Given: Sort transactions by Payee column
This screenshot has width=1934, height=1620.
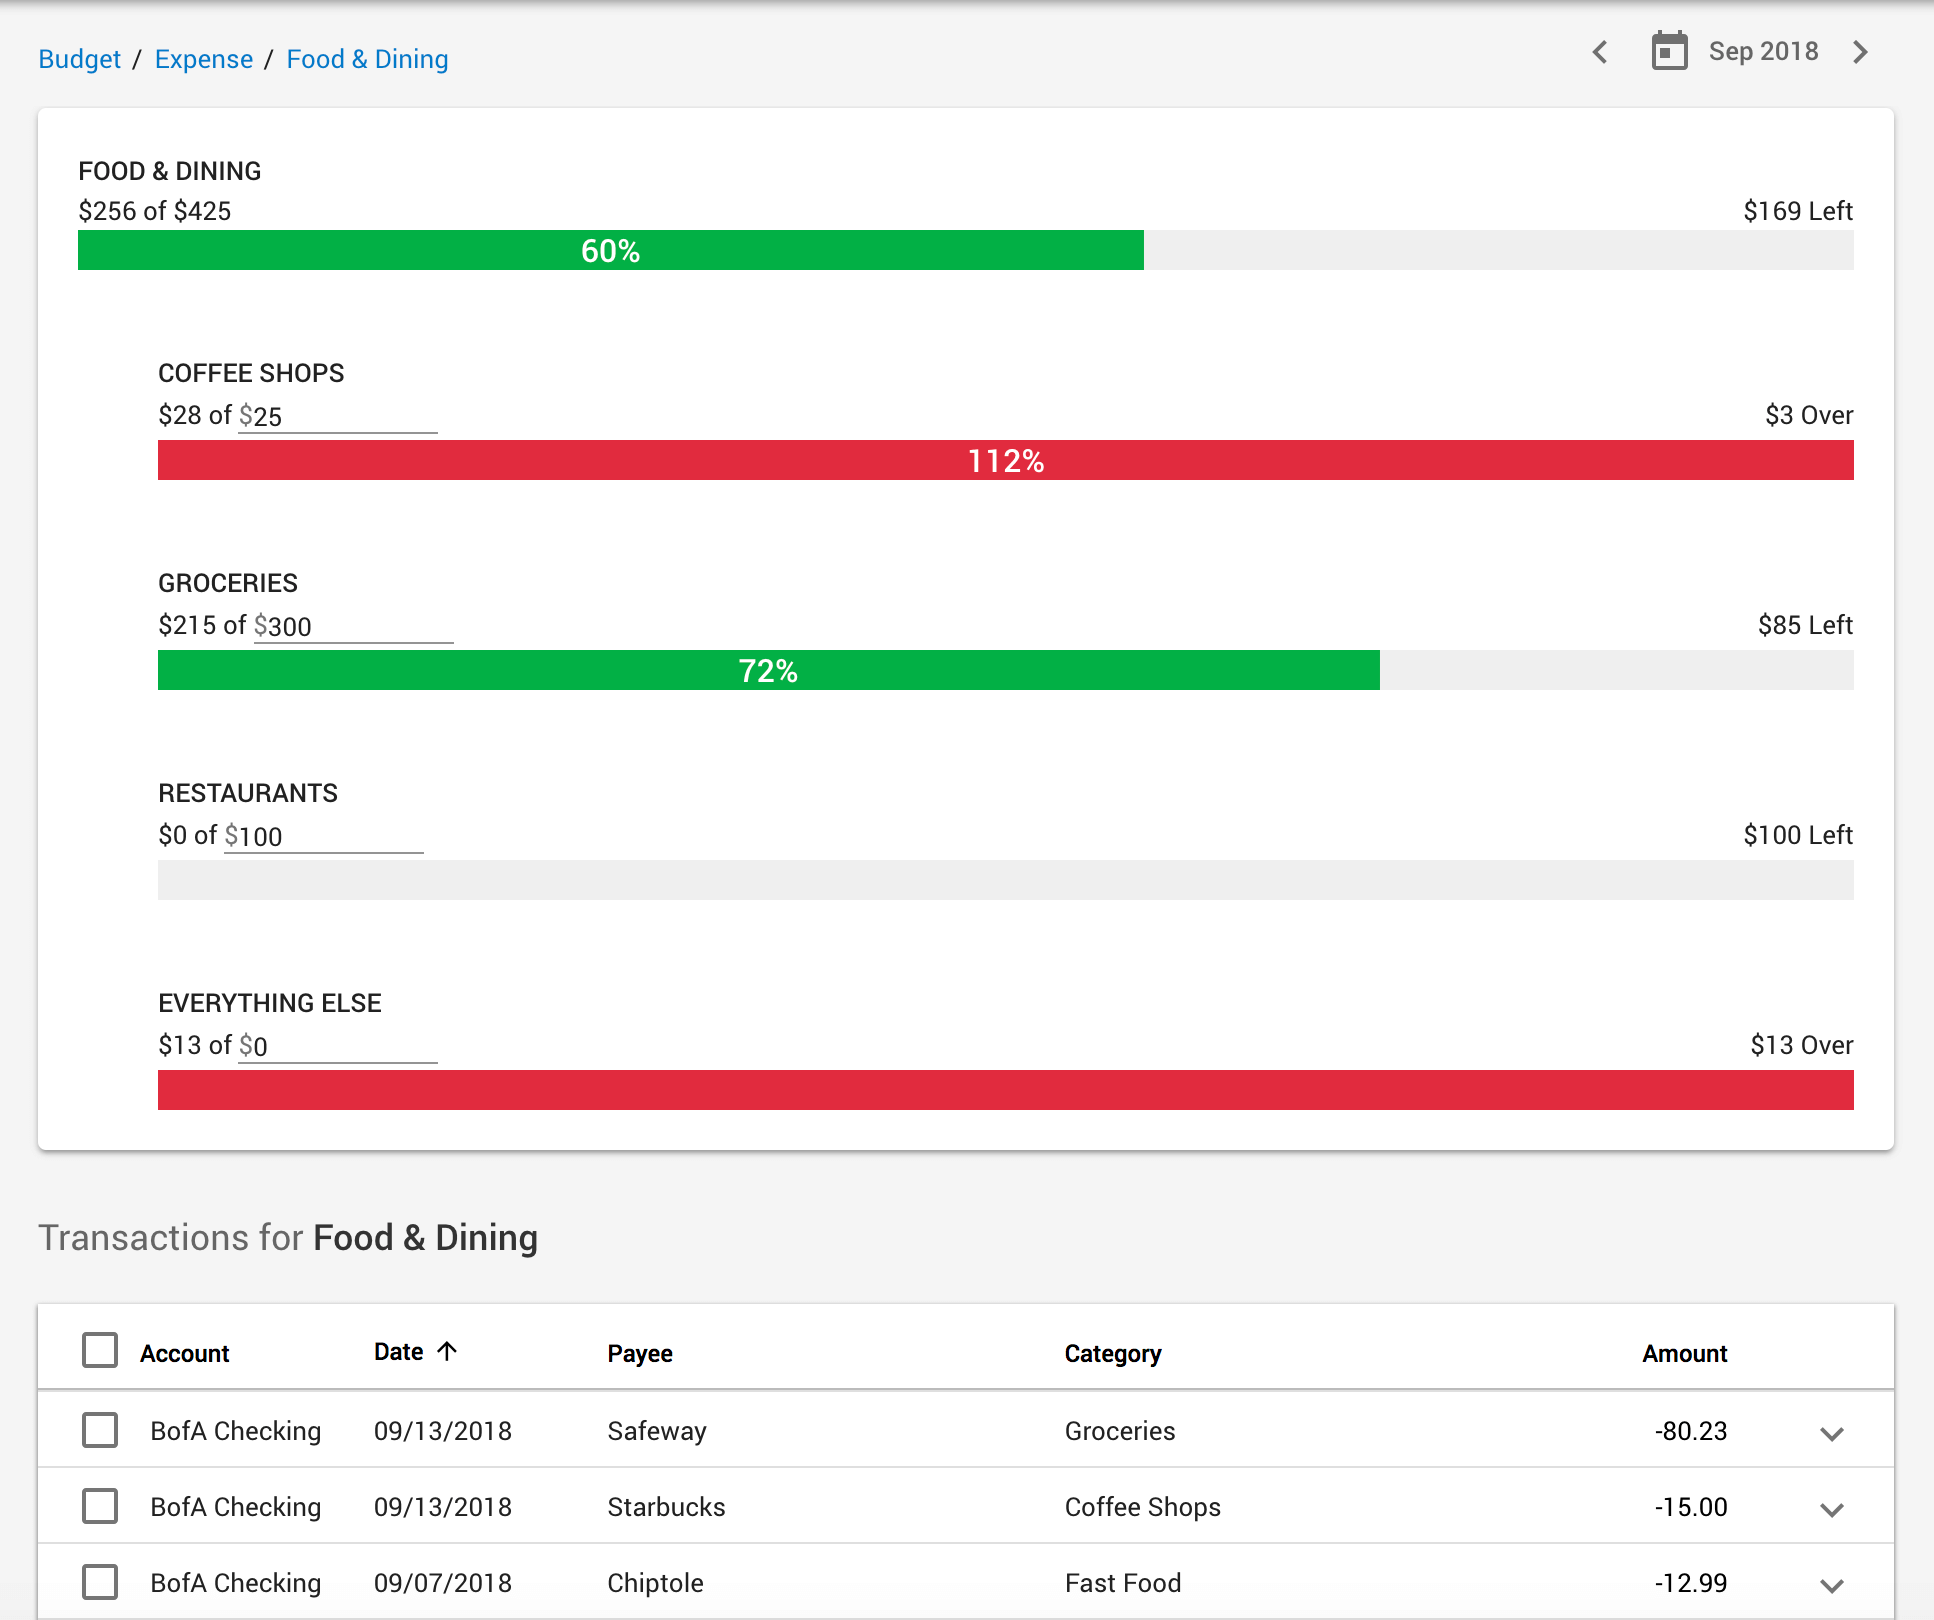Looking at the screenshot, I should [640, 1353].
